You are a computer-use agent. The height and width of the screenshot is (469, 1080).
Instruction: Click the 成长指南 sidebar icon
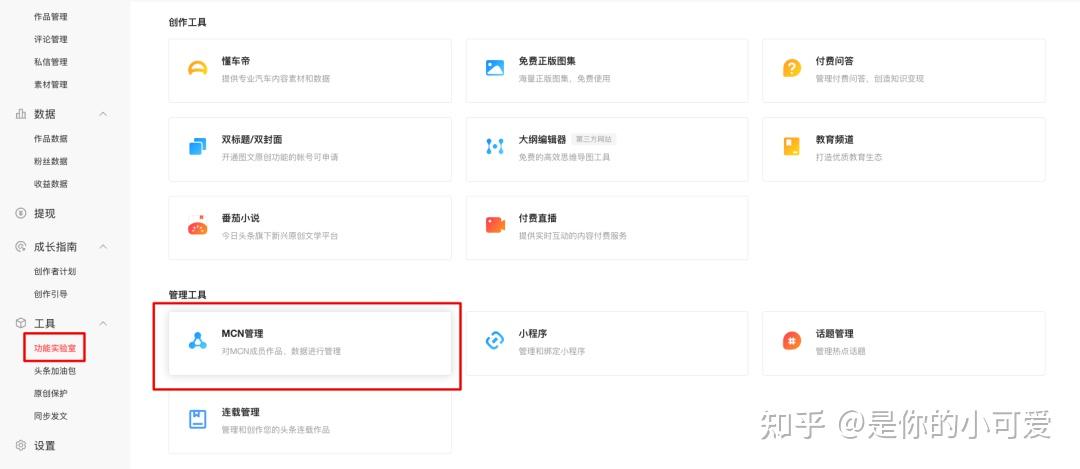21,247
